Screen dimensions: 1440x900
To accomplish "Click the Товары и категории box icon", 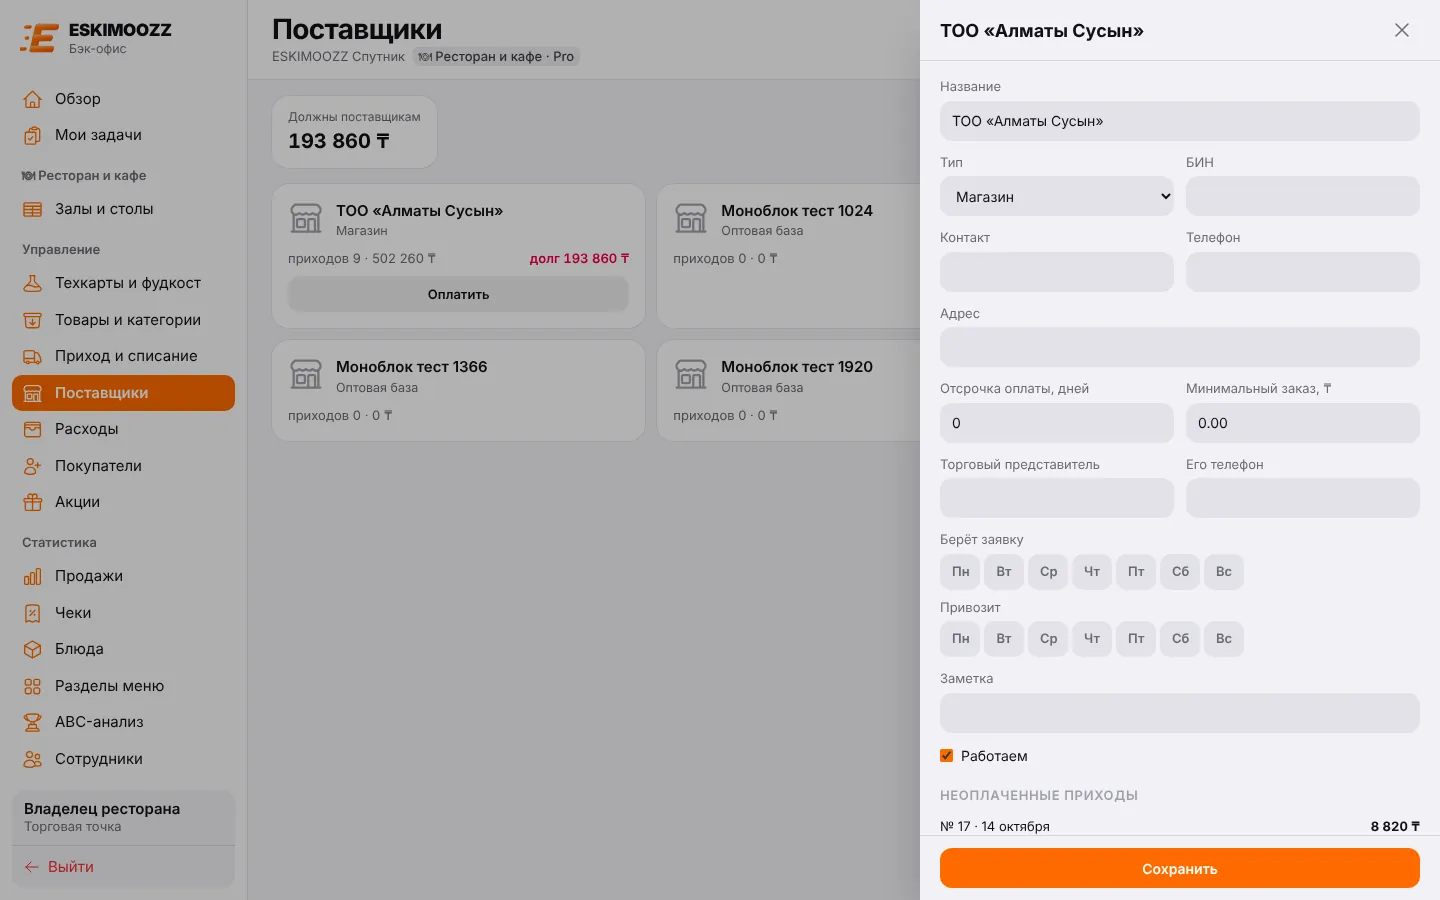I will click(x=33, y=320).
